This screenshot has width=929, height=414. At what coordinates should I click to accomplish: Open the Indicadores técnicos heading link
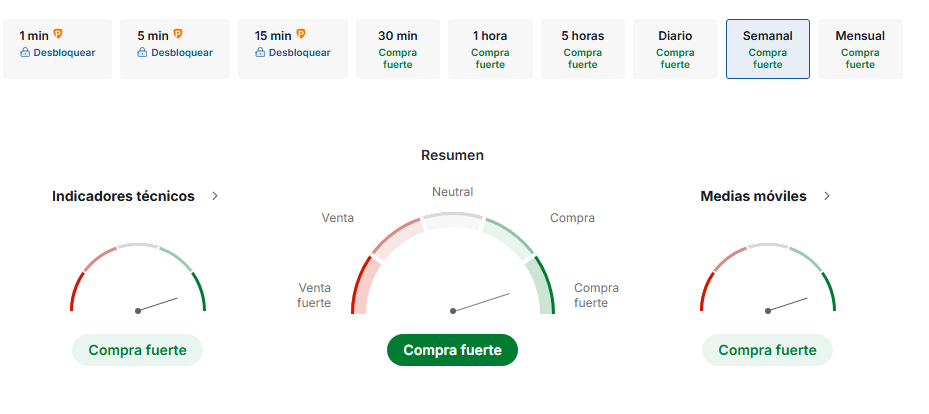123,196
